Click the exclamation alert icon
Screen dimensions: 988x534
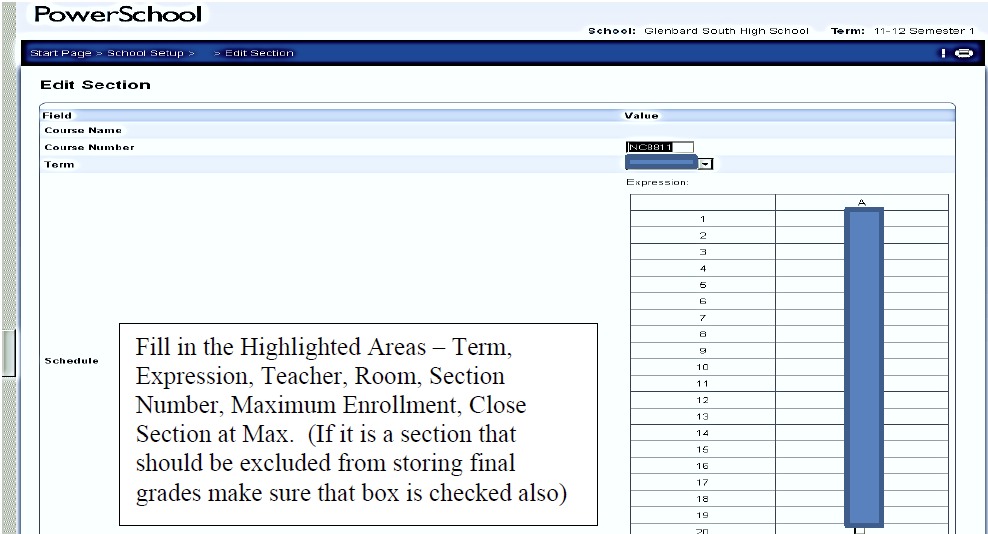pyautogui.click(x=943, y=53)
